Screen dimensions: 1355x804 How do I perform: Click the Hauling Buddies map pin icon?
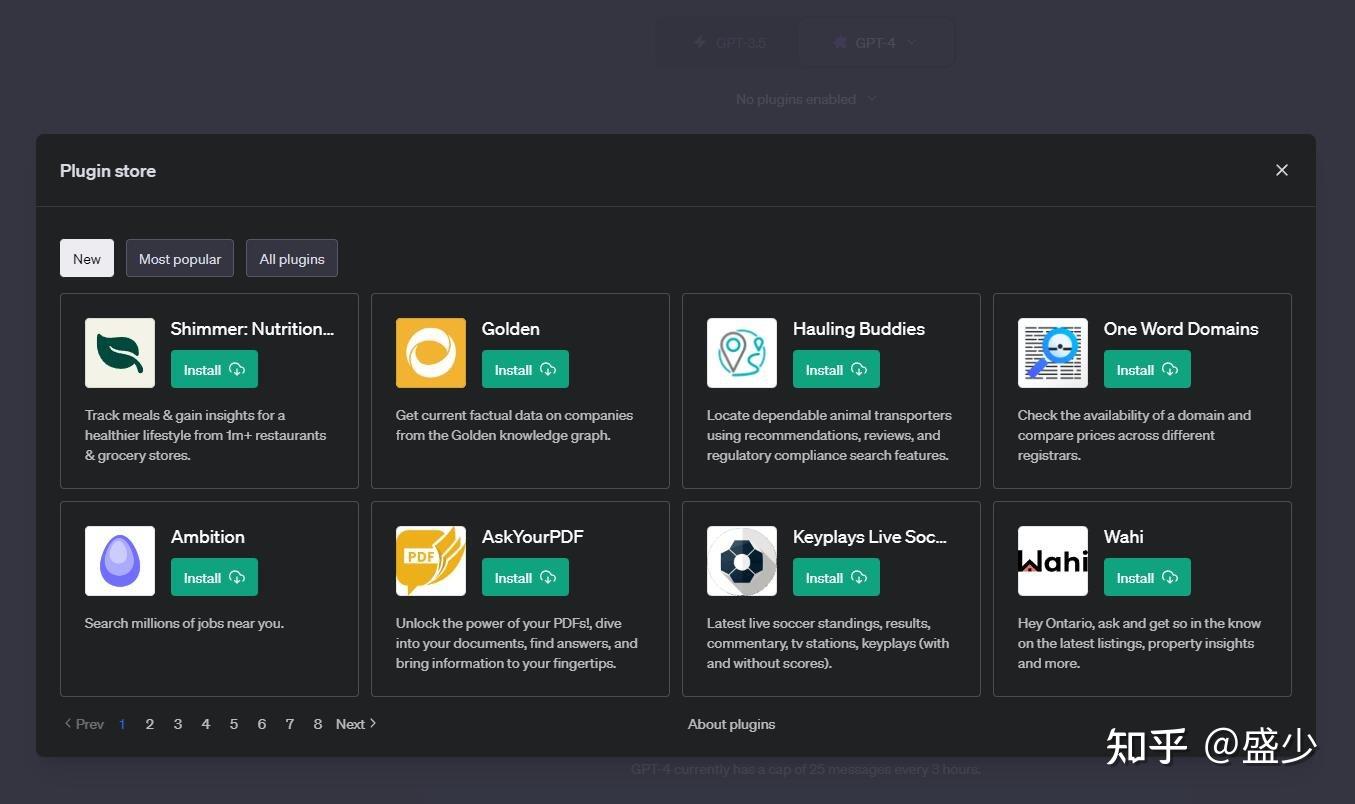[x=742, y=353]
